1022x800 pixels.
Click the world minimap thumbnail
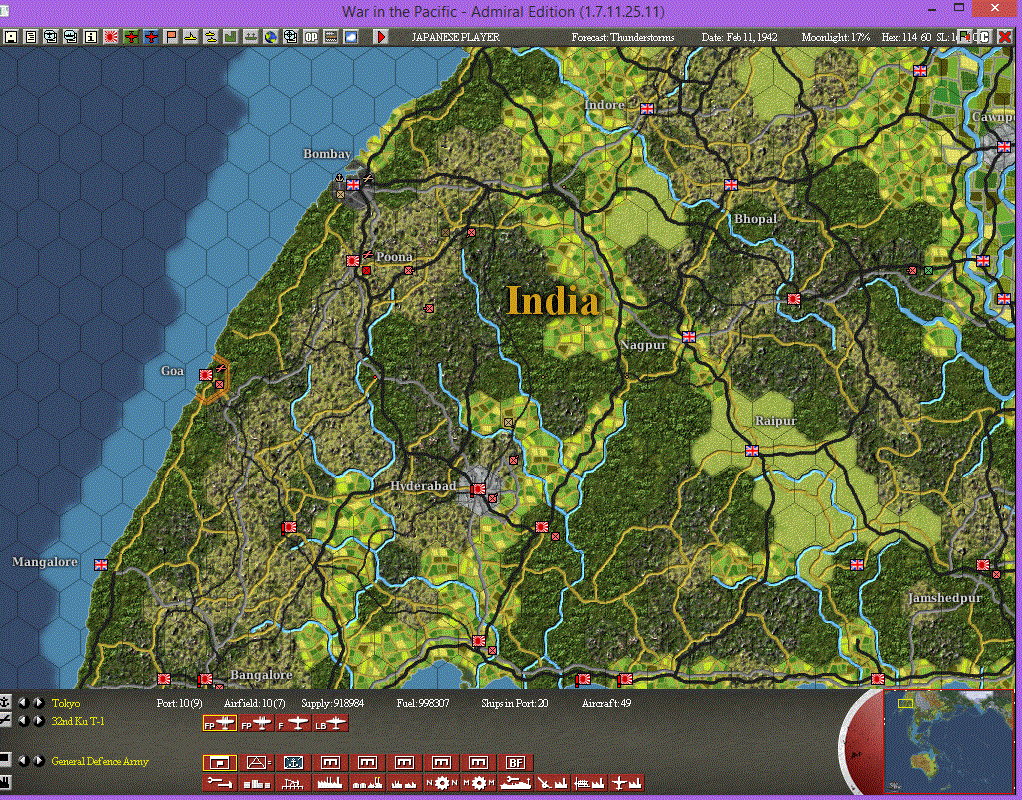[949, 742]
